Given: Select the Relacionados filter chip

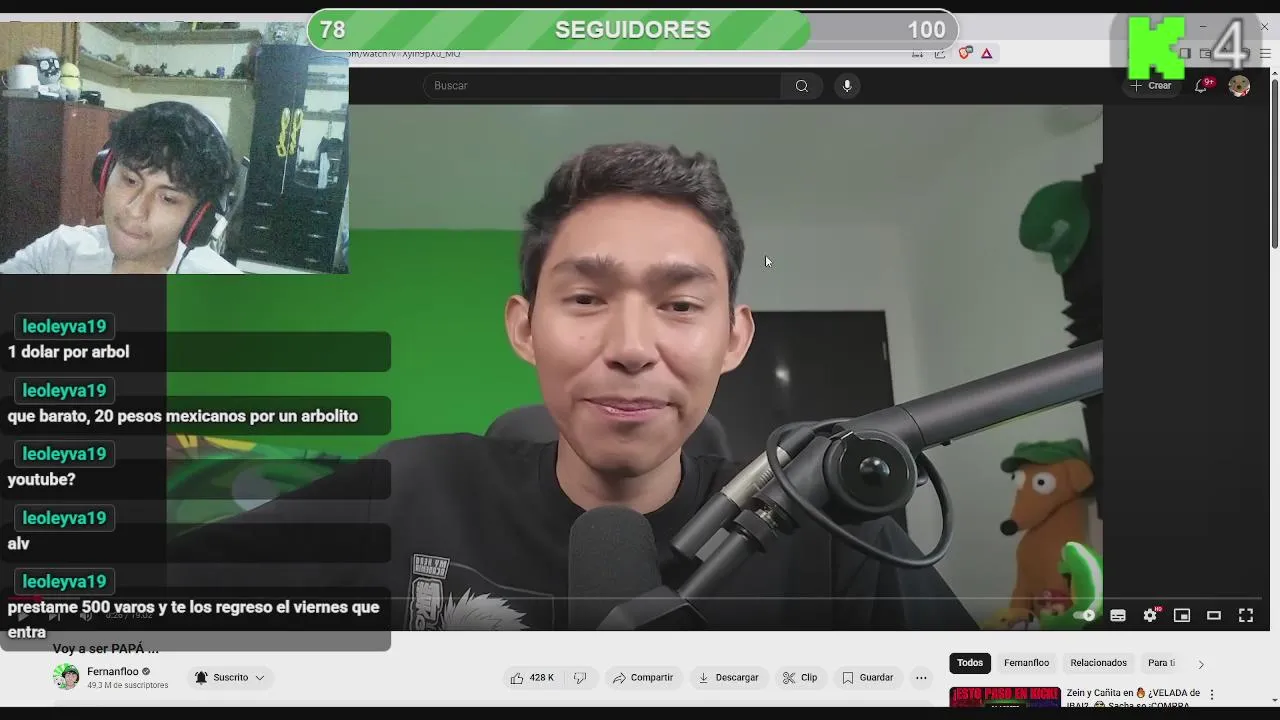Looking at the screenshot, I should pos(1098,663).
